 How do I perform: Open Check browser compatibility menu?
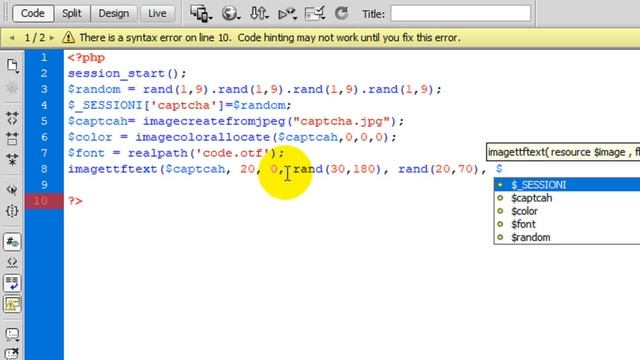[x=315, y=13]
